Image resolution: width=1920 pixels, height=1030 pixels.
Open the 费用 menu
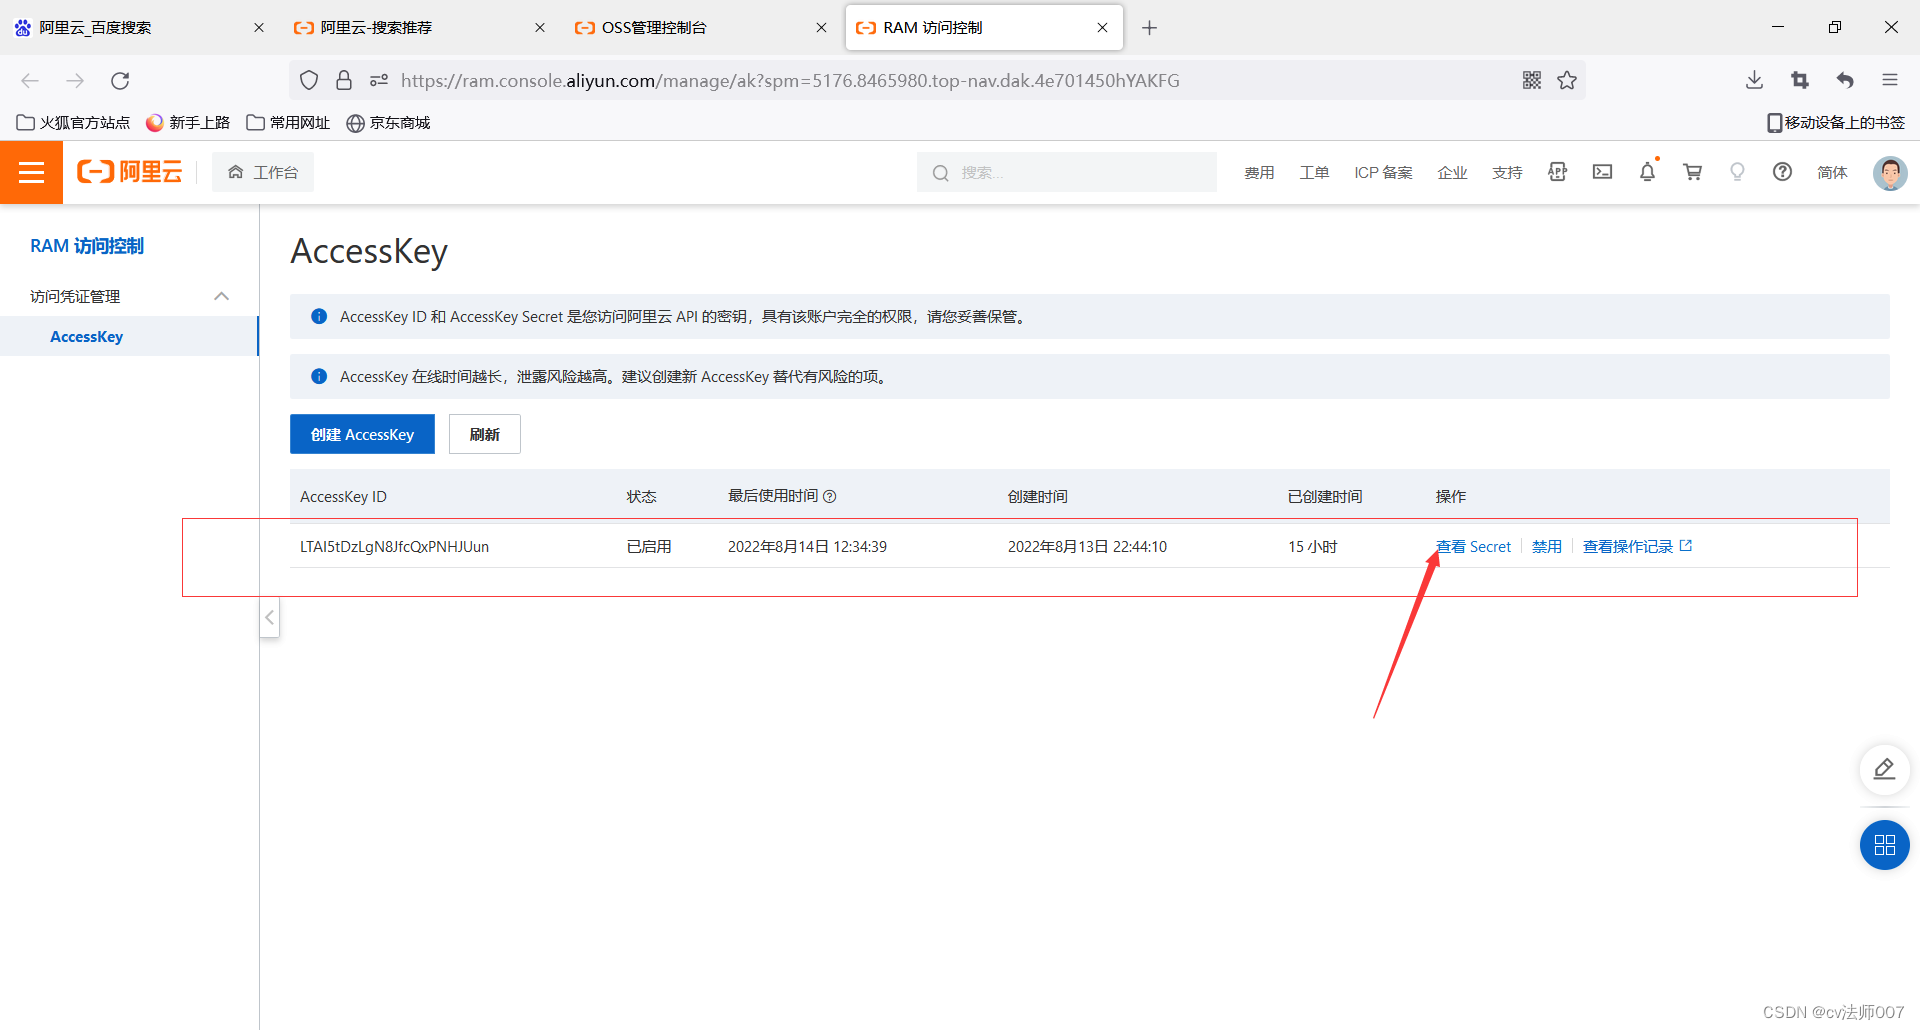click(x=1259, y=173)
